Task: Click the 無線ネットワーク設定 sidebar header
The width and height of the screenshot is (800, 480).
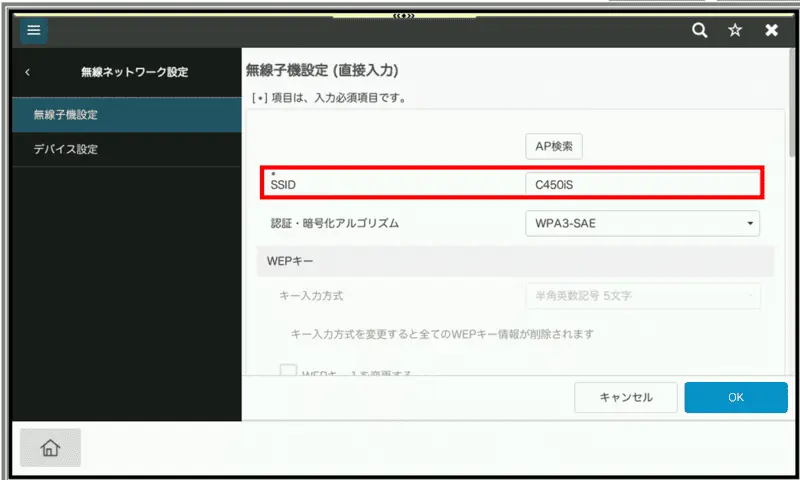Action: 134,72
